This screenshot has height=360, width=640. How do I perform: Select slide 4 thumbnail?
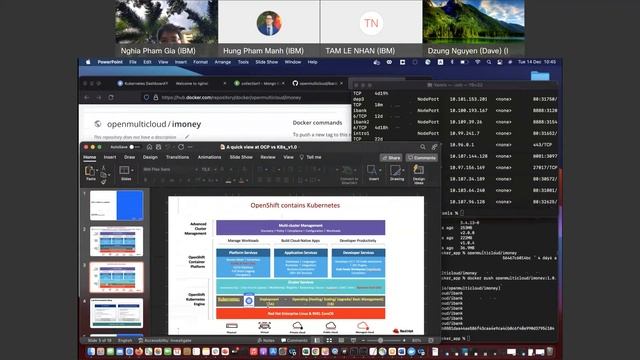(116, 313)
